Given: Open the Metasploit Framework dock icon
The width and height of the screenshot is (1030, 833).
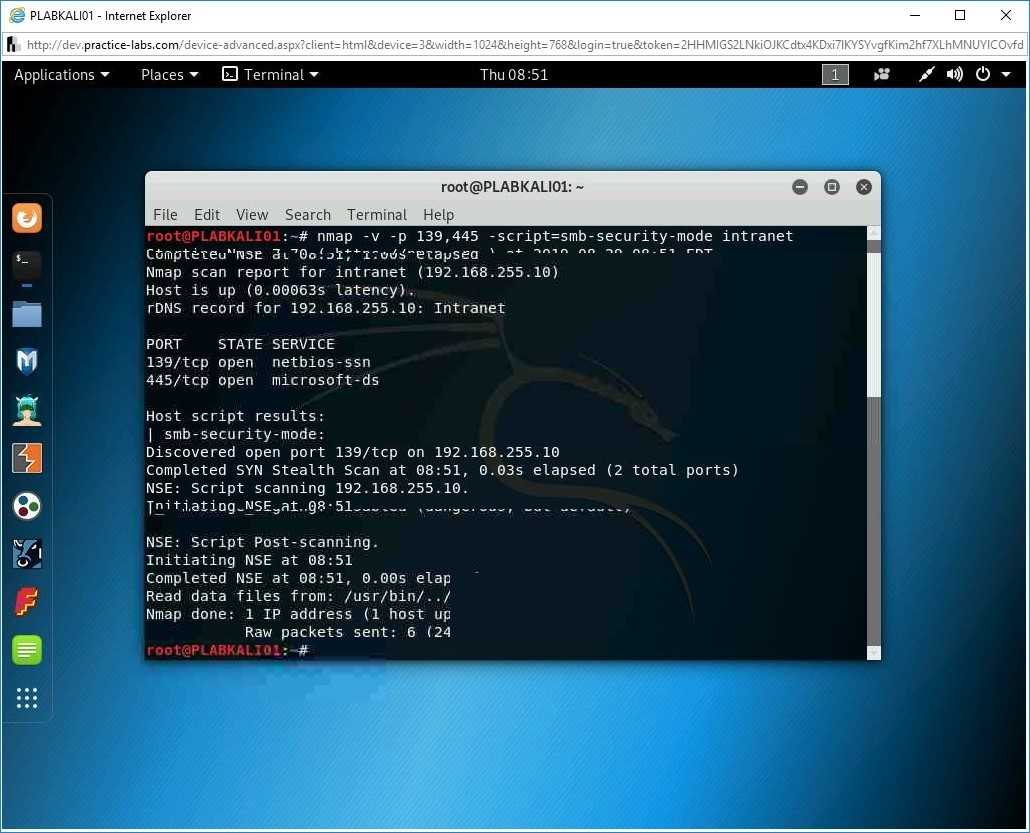Looking at the screenshot, I should (x=27, y=361).
